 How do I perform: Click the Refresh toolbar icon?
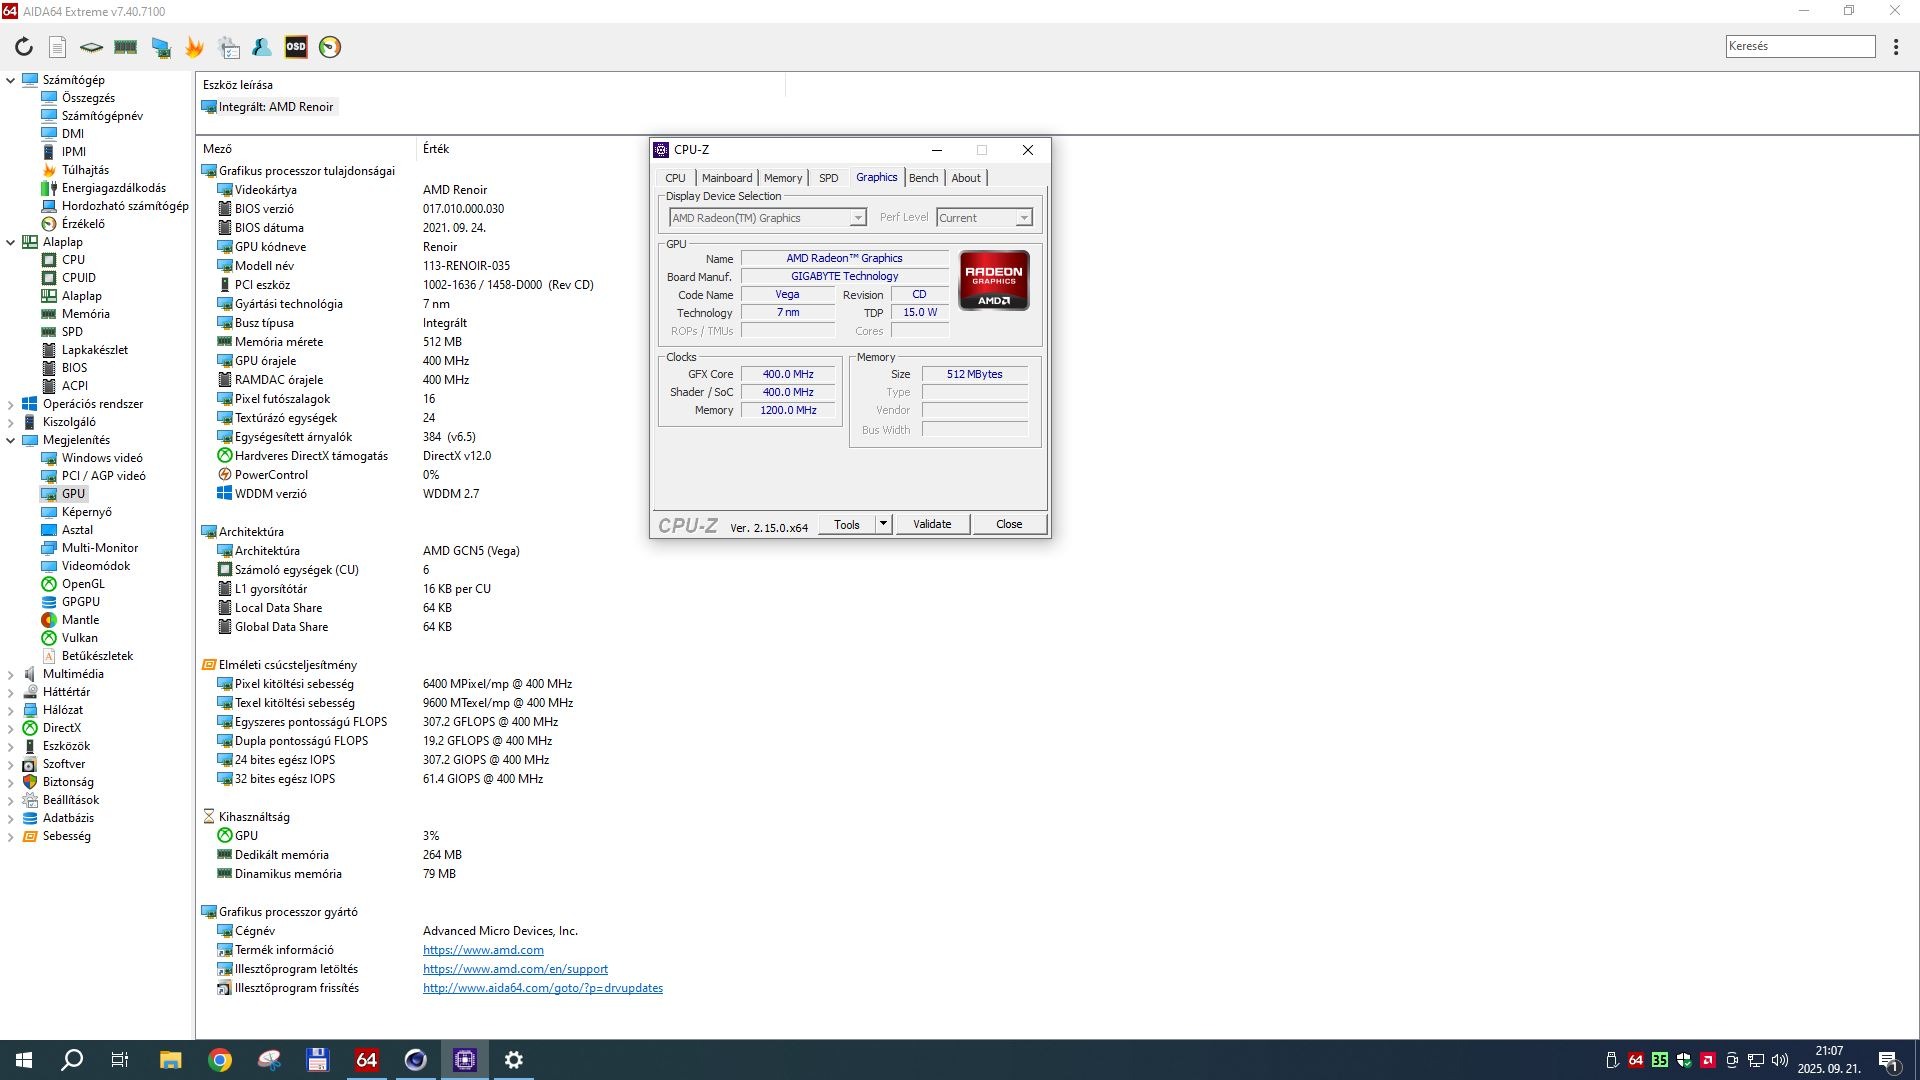tap(24, 47)
